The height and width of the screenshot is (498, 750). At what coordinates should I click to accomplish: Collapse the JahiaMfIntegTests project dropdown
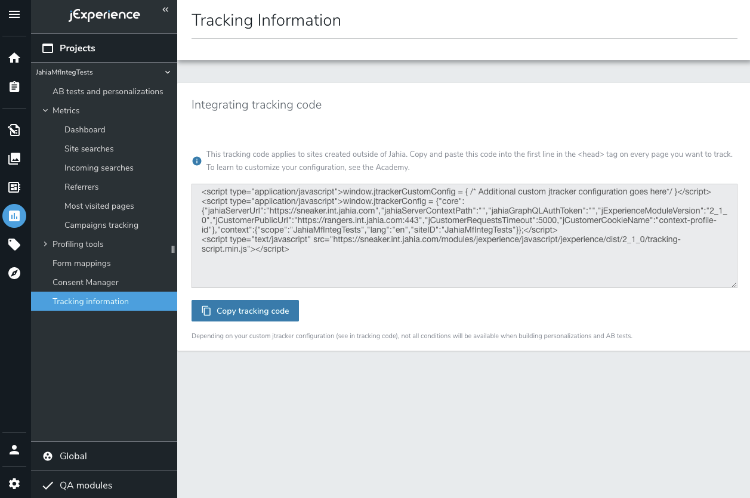pyautogui.click(x=167, y=72)
